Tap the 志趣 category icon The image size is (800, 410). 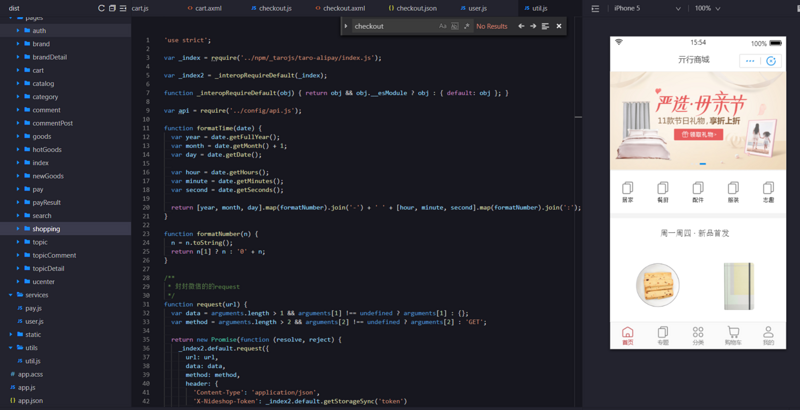[768, 188]
